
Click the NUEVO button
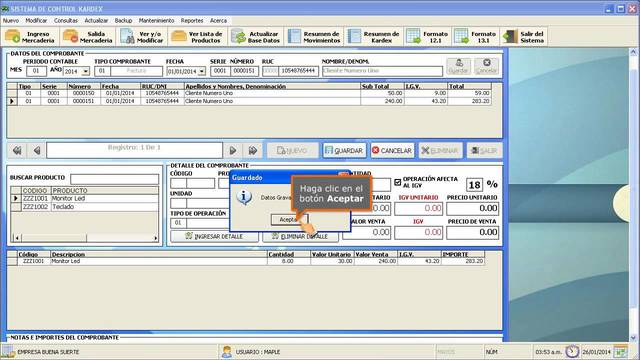coord(292,151)
